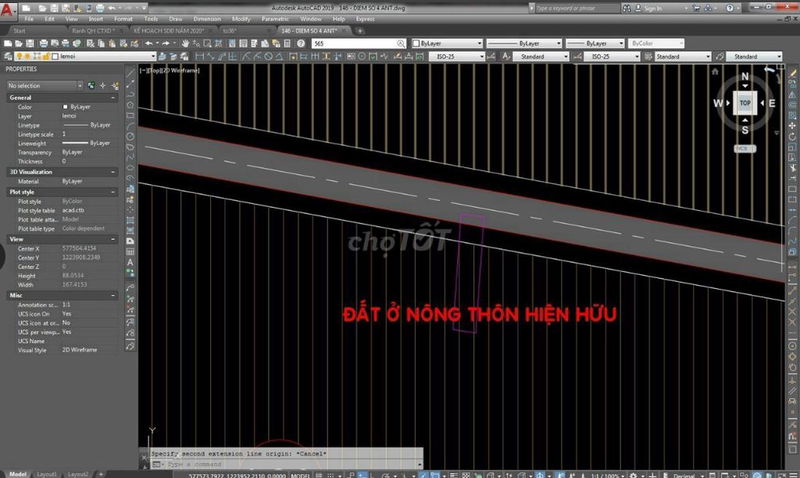The height and width of the screenshot is (478, 800).
Task: Switch to the KẾ HOẠCH SDĐ NĂM 2020 tab
Action: [168, 31]
